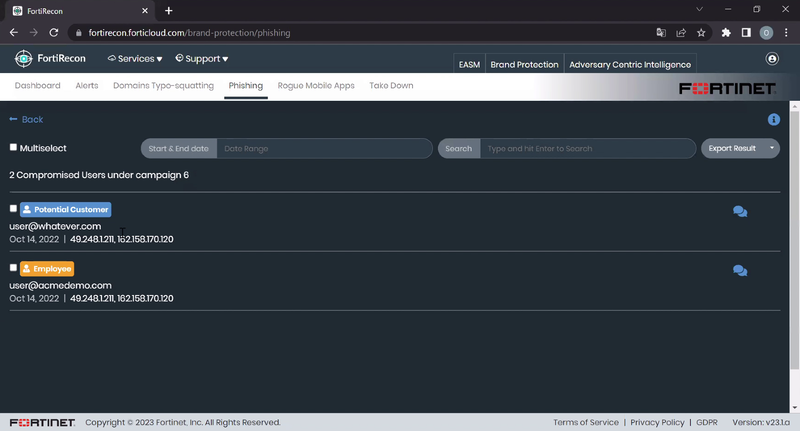Select the Phishing tab
This screenshot has height=431, width=800.
[245, 86]
